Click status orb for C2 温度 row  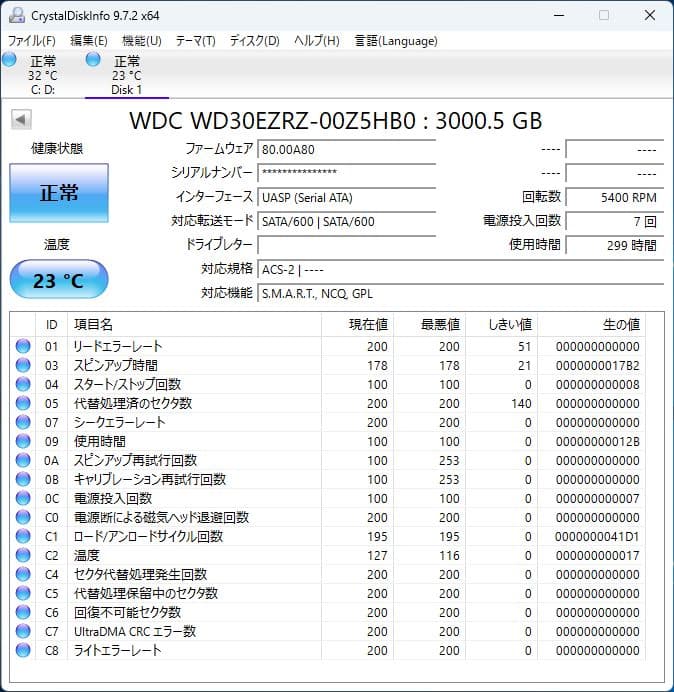point(23,555)
